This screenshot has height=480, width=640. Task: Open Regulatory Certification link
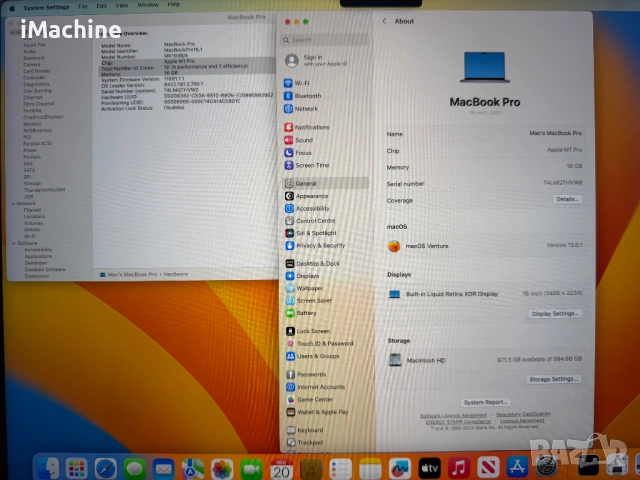(523, 414)
